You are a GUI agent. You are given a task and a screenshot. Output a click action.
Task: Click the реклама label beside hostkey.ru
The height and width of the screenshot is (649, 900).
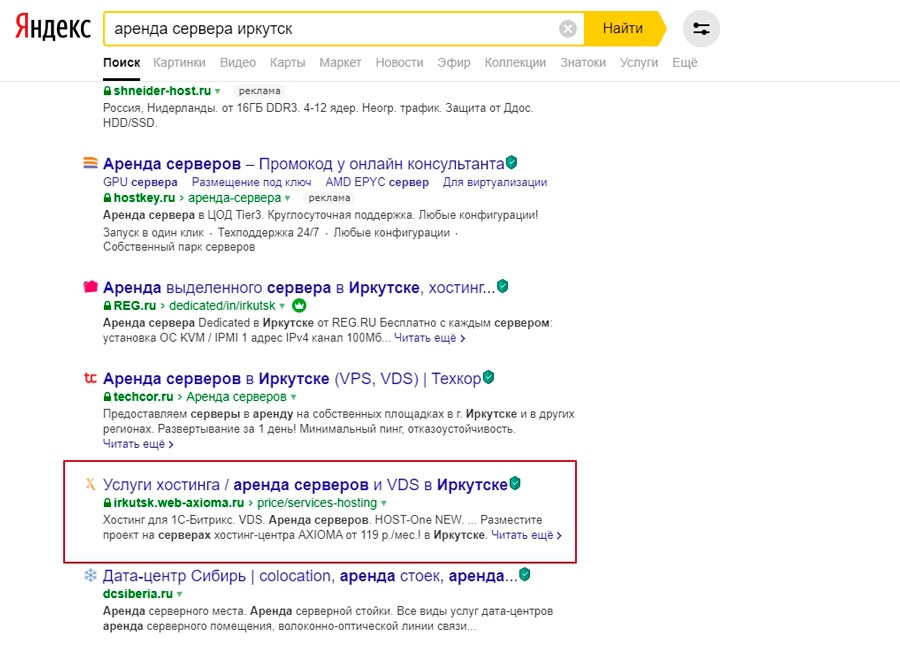(329, 198)
